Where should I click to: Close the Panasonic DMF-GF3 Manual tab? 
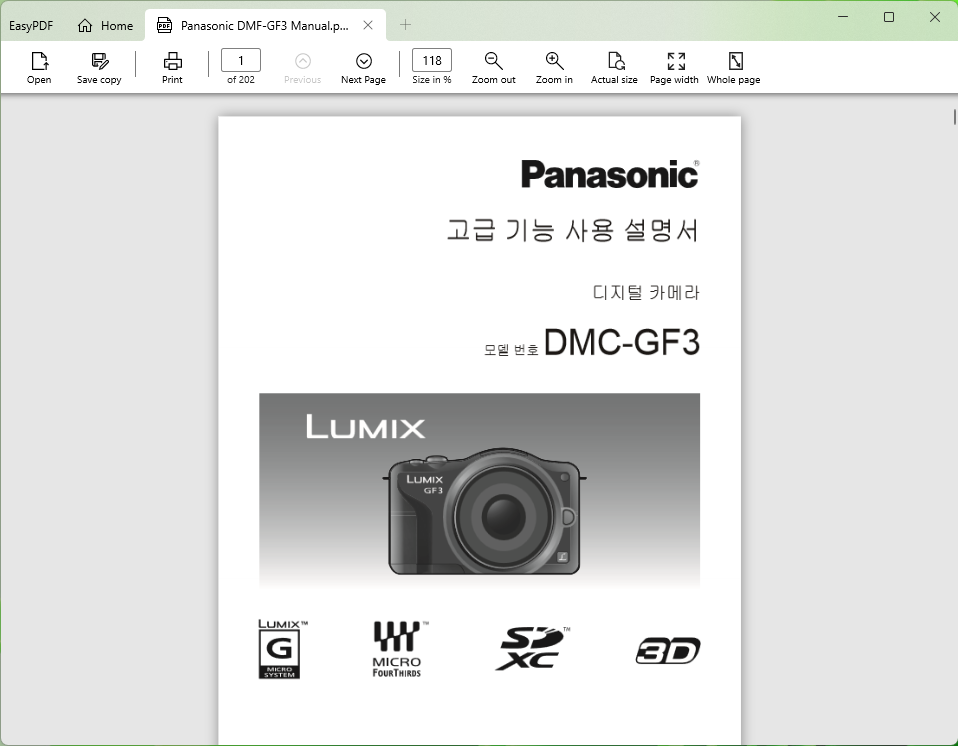[368, 25]
